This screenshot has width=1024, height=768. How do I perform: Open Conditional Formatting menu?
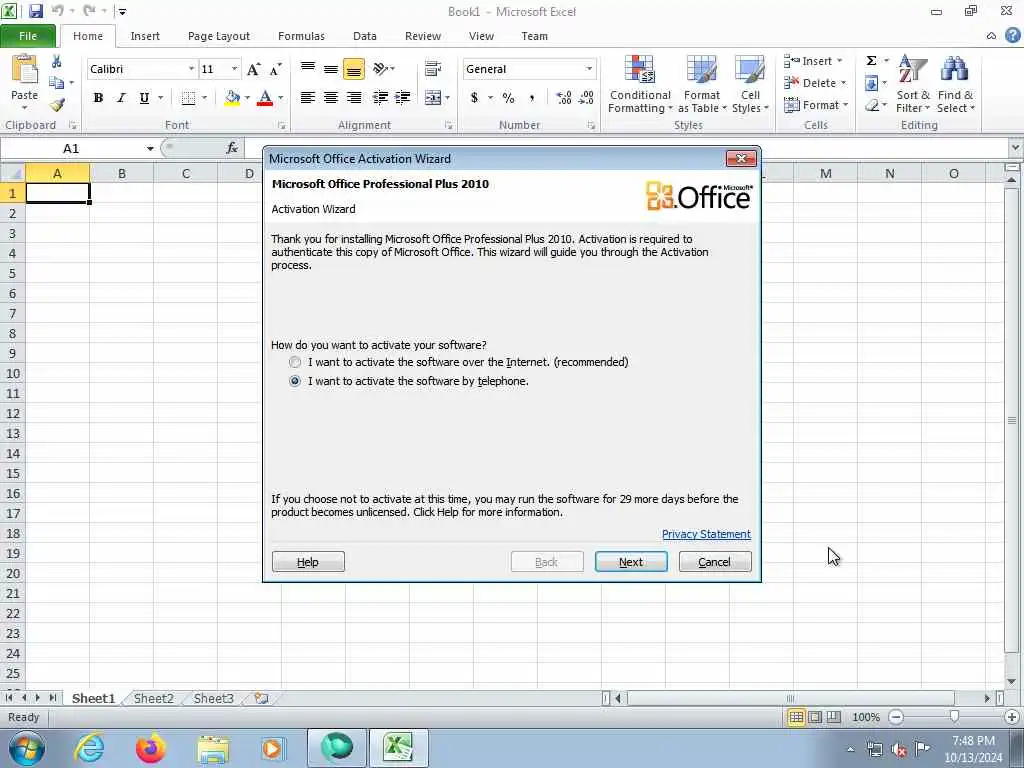[640, 84]
